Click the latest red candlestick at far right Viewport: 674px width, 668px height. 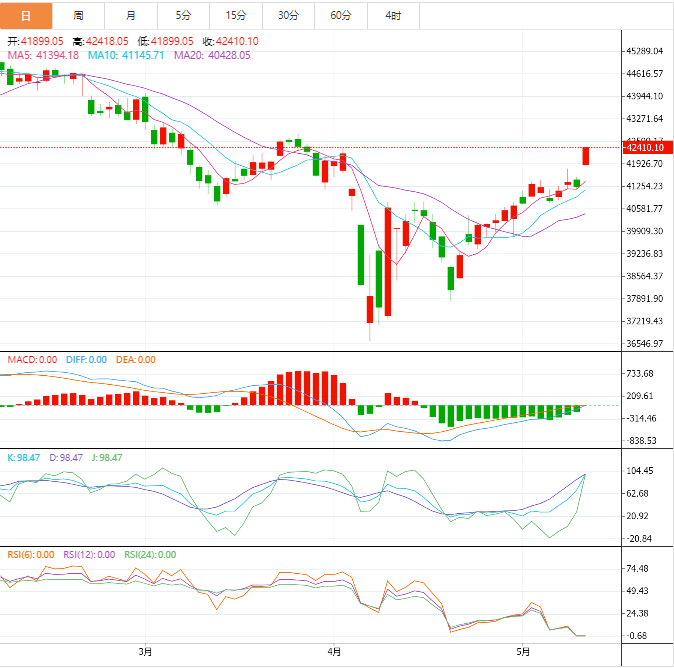click(x=586, y=156)
